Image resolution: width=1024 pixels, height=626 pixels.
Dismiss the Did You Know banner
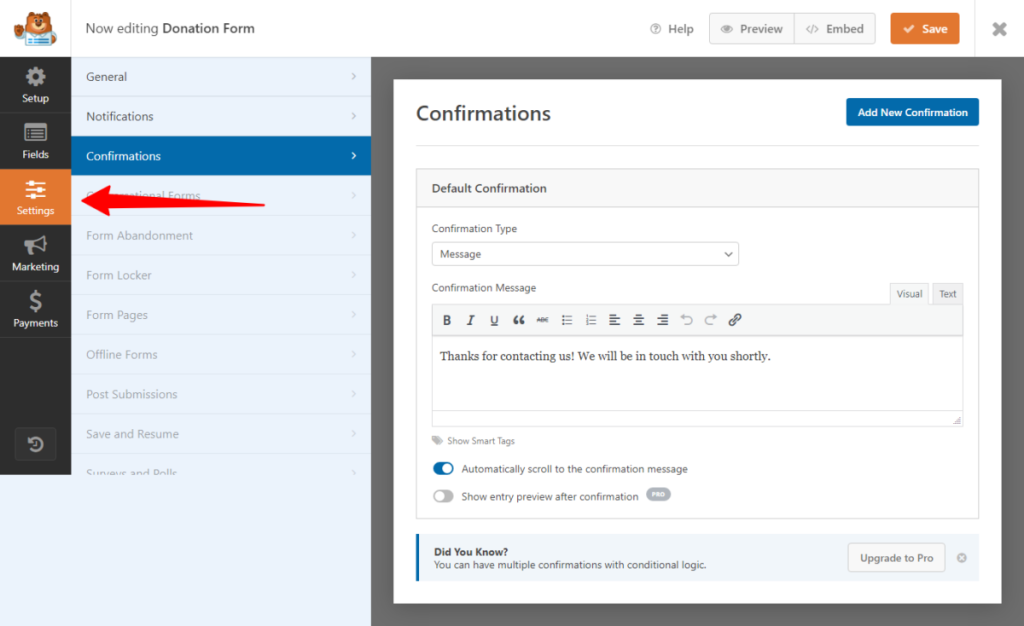(961, 558)
